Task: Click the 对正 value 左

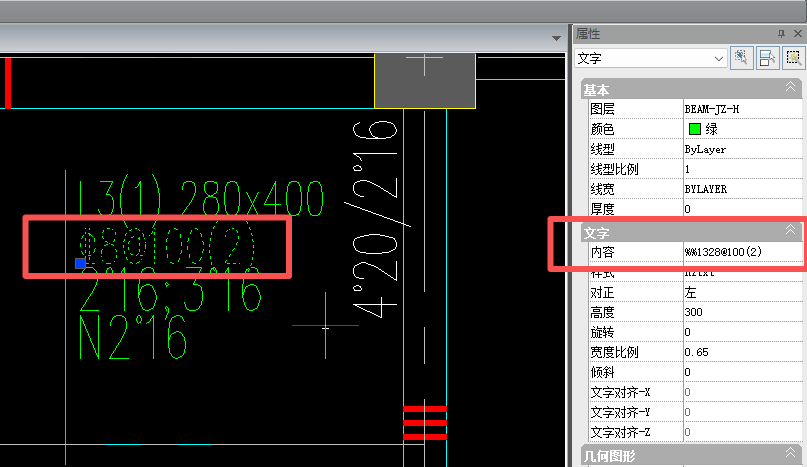Action: pos(690,292)
